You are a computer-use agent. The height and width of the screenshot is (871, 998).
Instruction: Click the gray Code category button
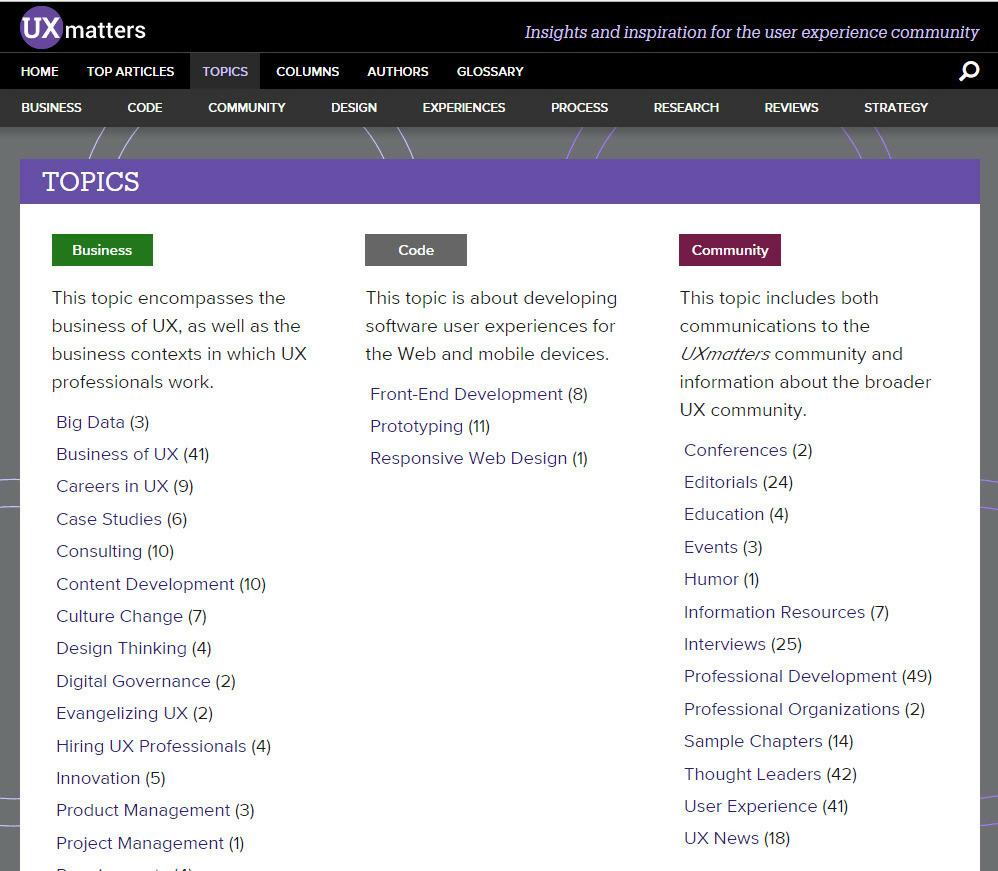coord(416,250)
